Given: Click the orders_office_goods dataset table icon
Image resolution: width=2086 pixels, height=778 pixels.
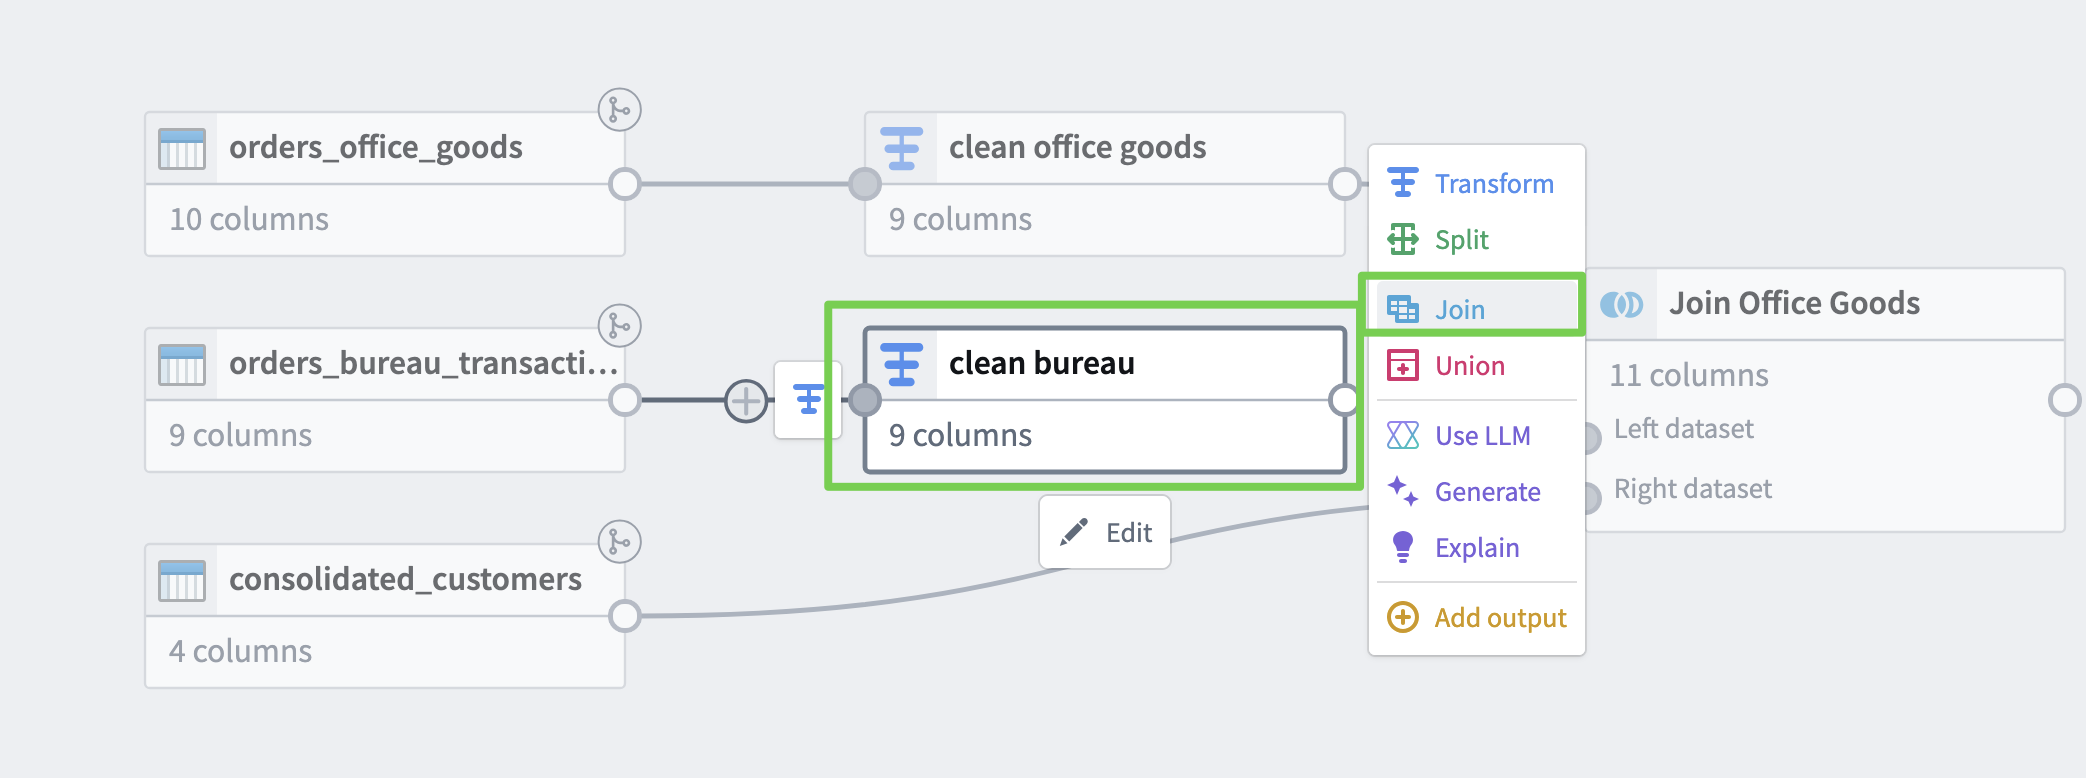Looking at the screenshot, I should pyautogui.click(x=182, y=148).
